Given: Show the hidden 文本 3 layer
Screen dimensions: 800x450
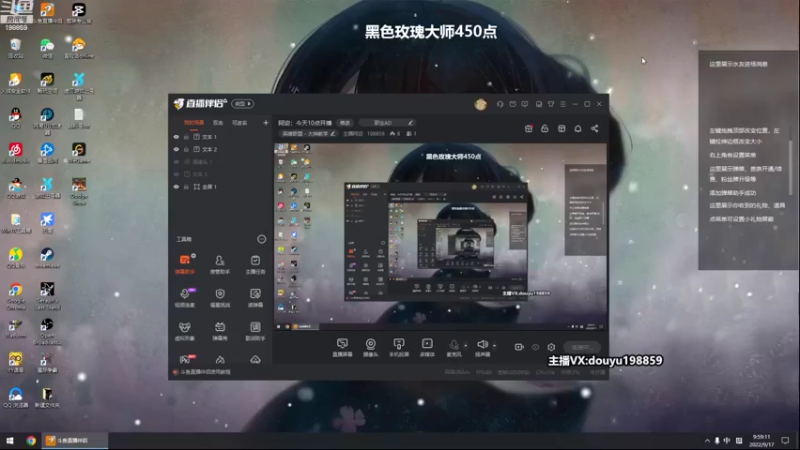Looking at the screenshot, I should (176, 174).
